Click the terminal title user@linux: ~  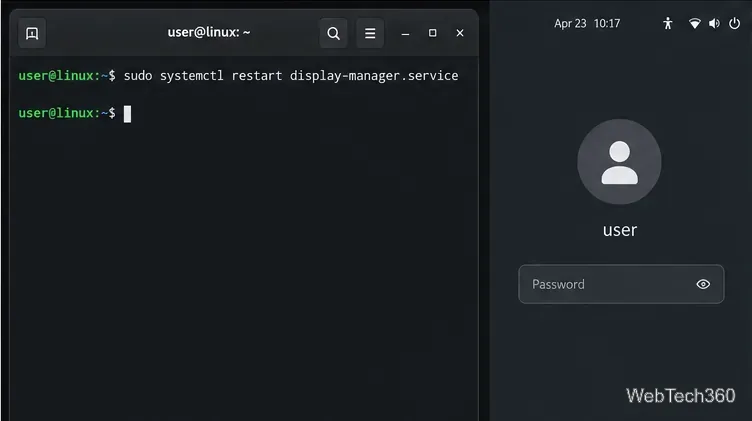point(209,32)
